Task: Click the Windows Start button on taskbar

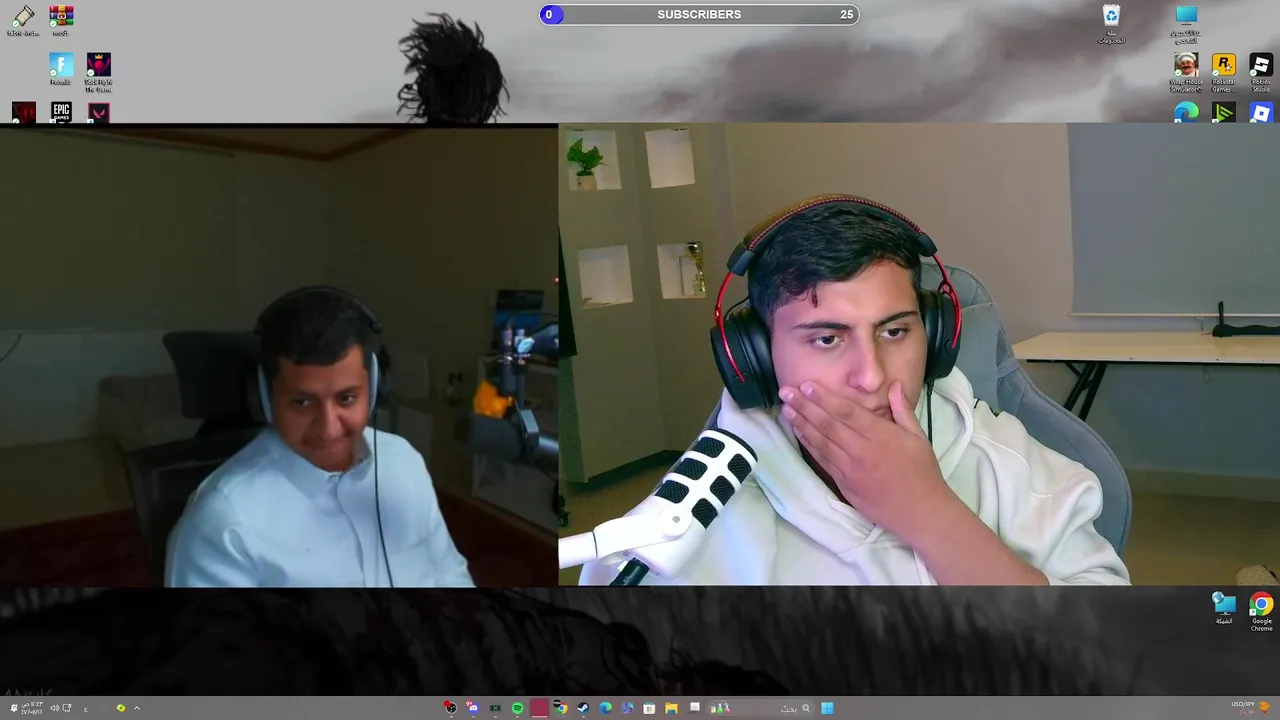Action: [x=827, y=708]
